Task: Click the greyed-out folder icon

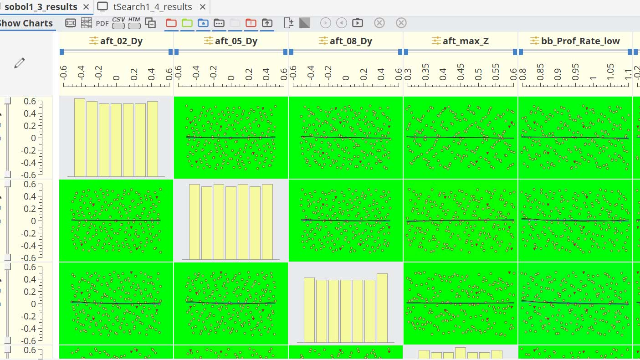Action: (x=235, y=23)
